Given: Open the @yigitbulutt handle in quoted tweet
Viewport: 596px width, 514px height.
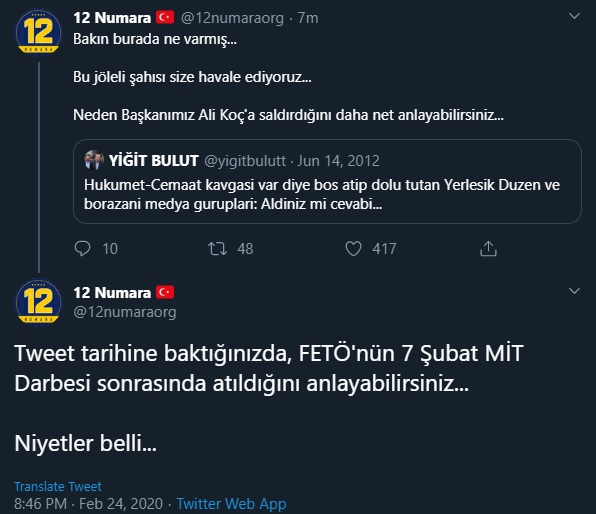Looking at the screenshot, I should (x=245, y=161).
